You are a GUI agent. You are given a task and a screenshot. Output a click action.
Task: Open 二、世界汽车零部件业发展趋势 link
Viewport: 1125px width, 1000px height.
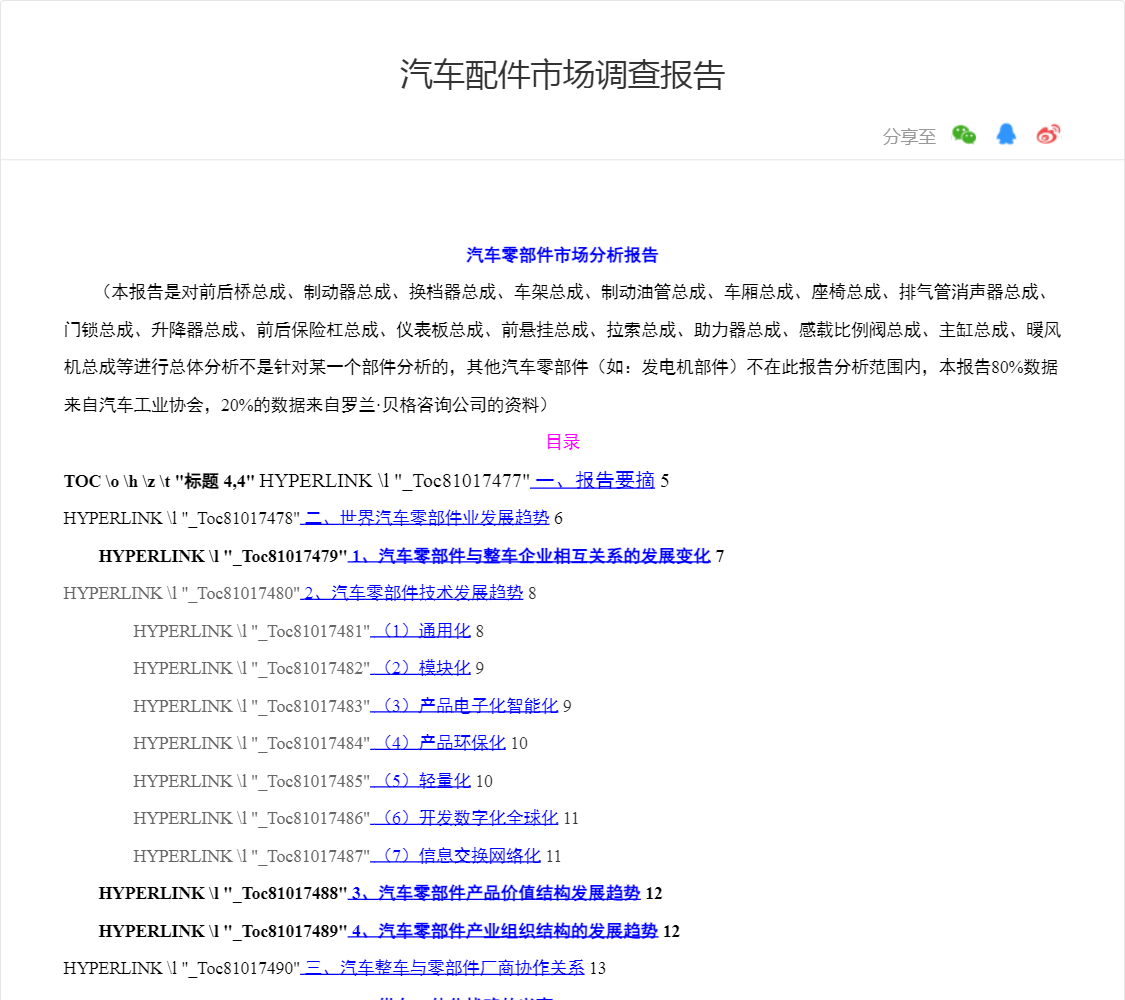425,518
